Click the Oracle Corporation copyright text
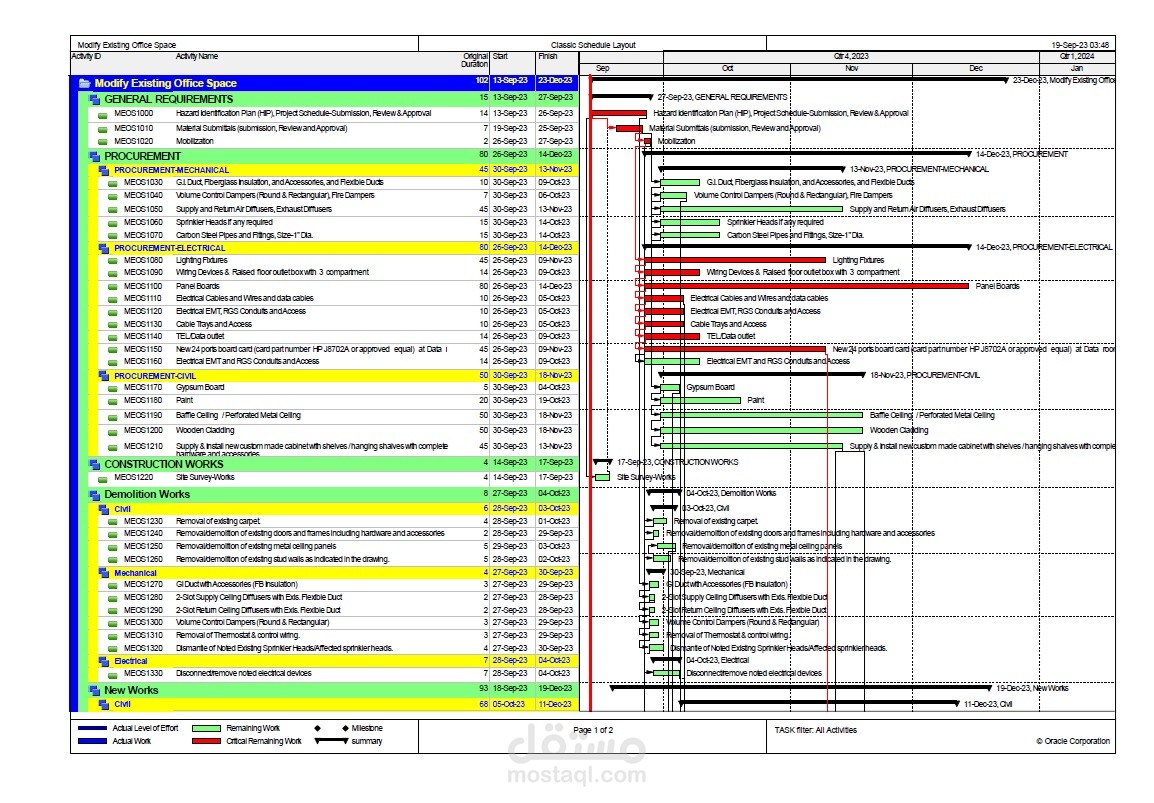 pos(1073,741)
